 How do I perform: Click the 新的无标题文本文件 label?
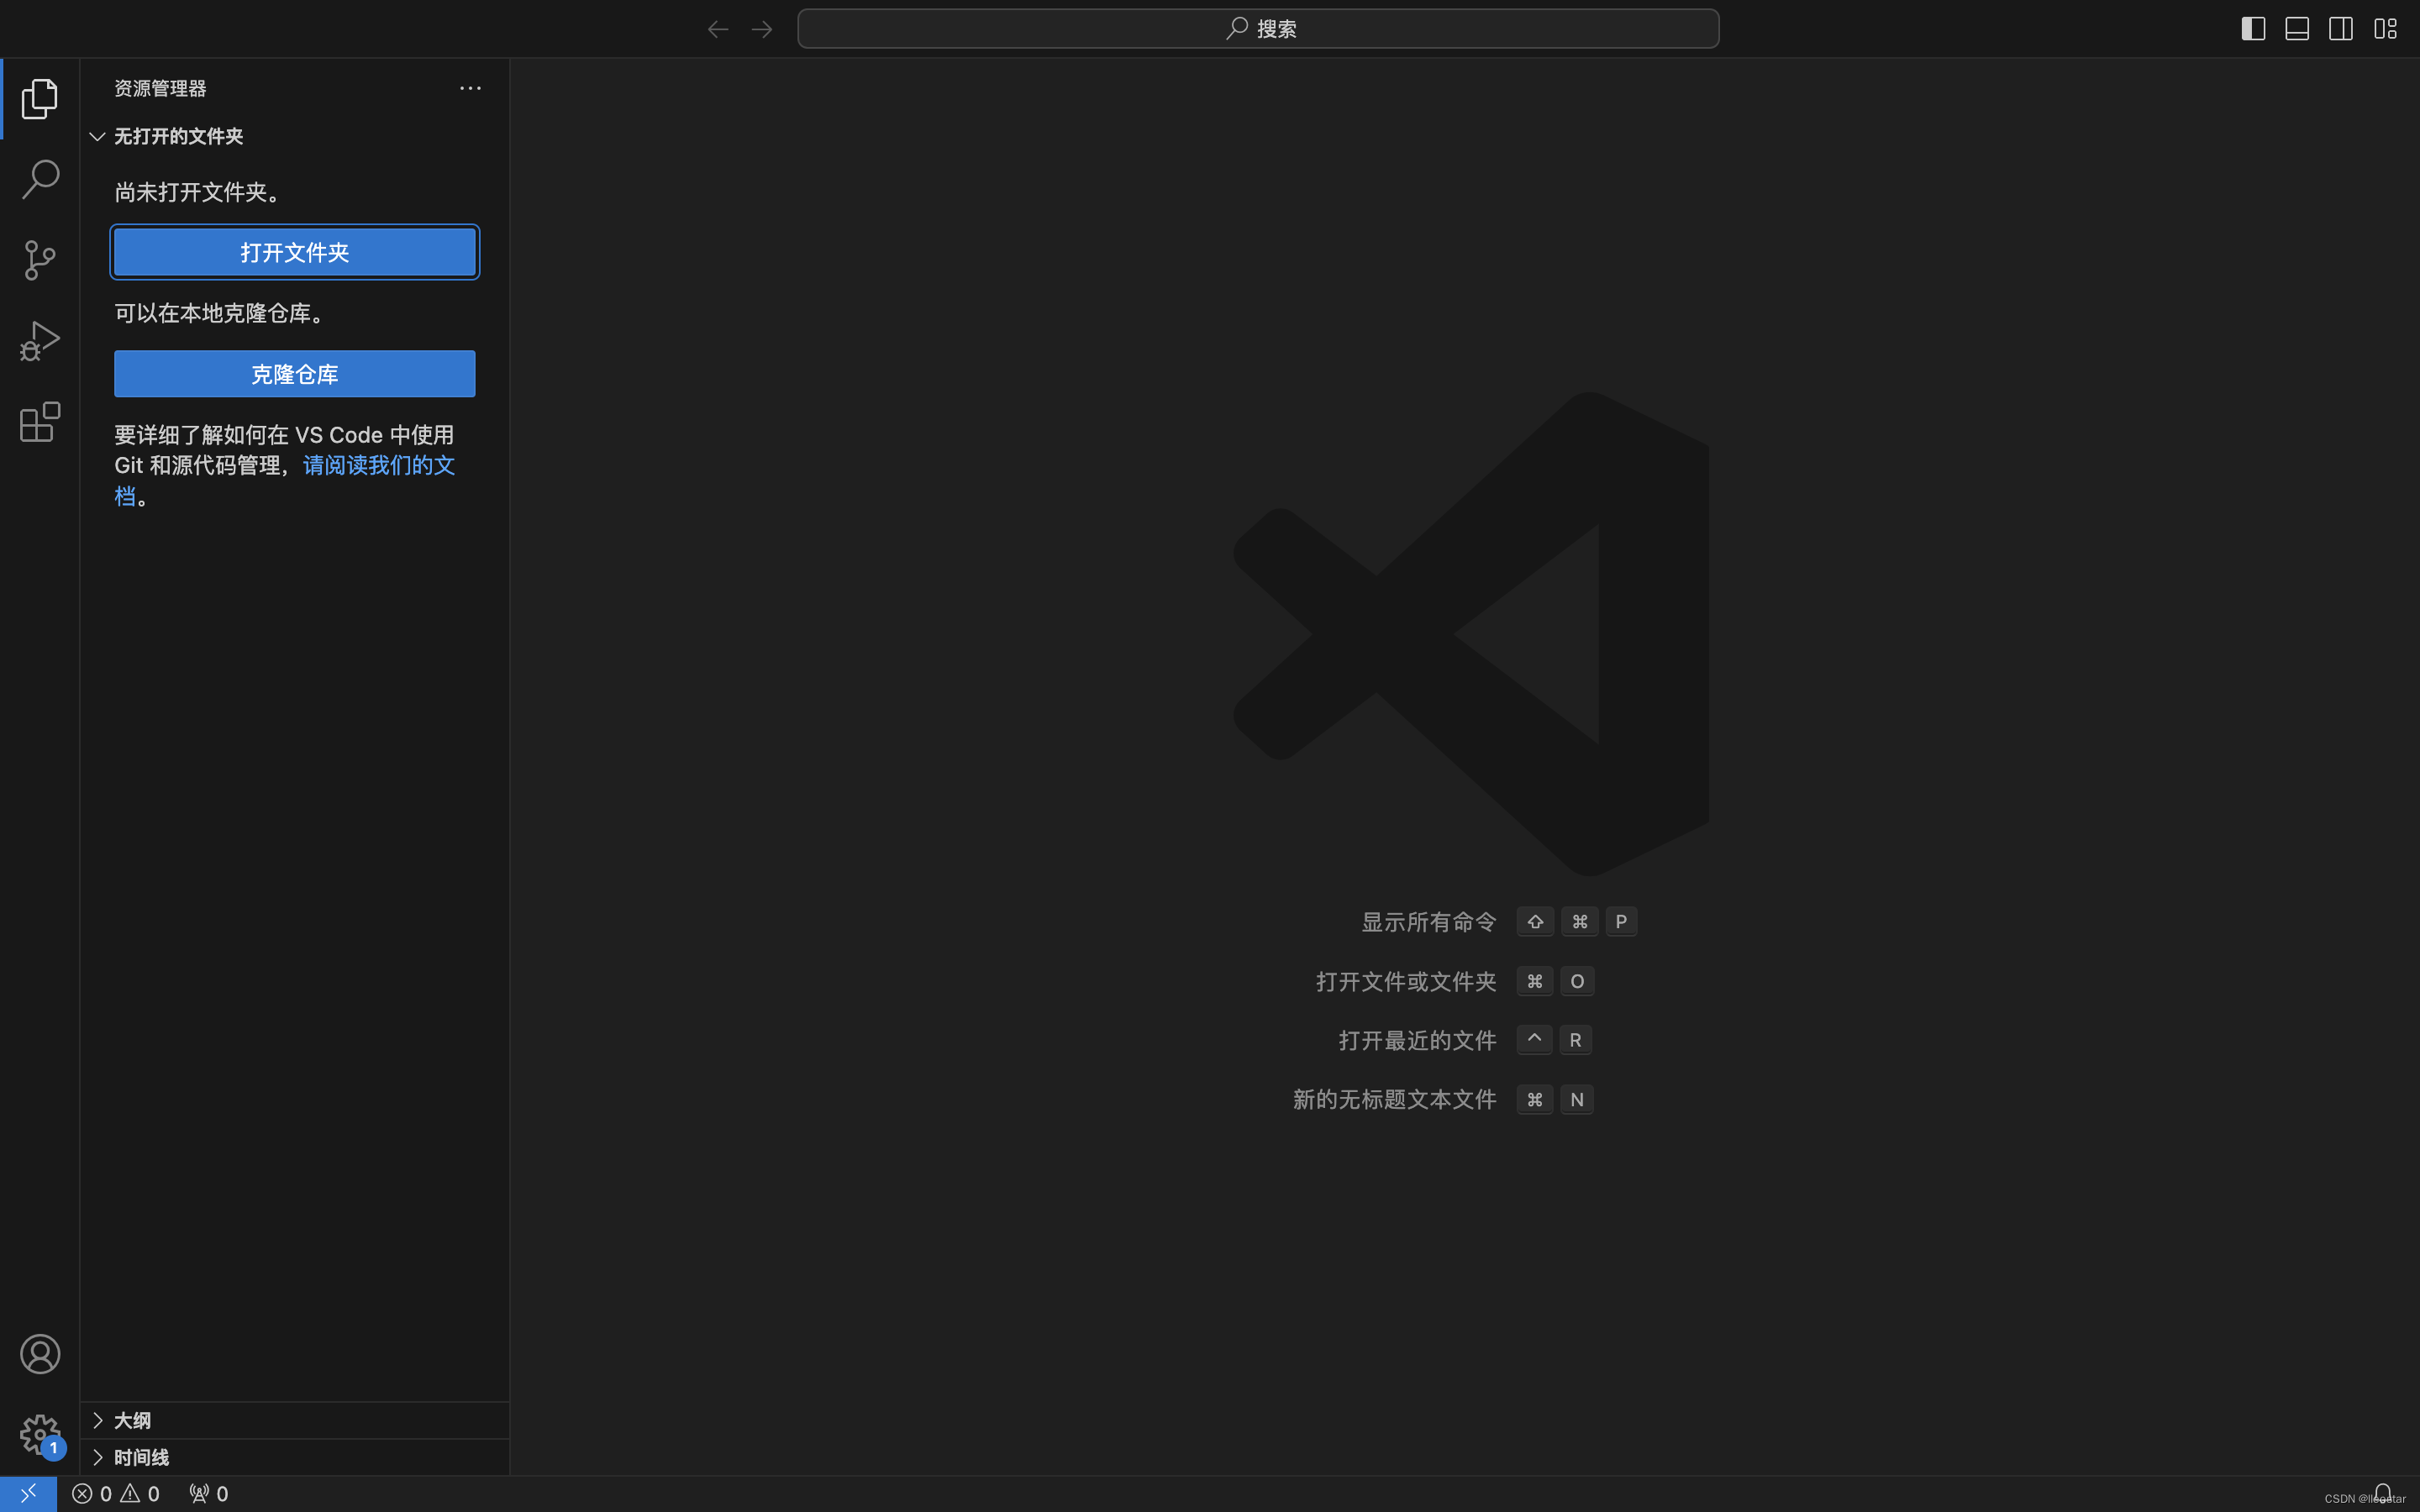1395,1099
